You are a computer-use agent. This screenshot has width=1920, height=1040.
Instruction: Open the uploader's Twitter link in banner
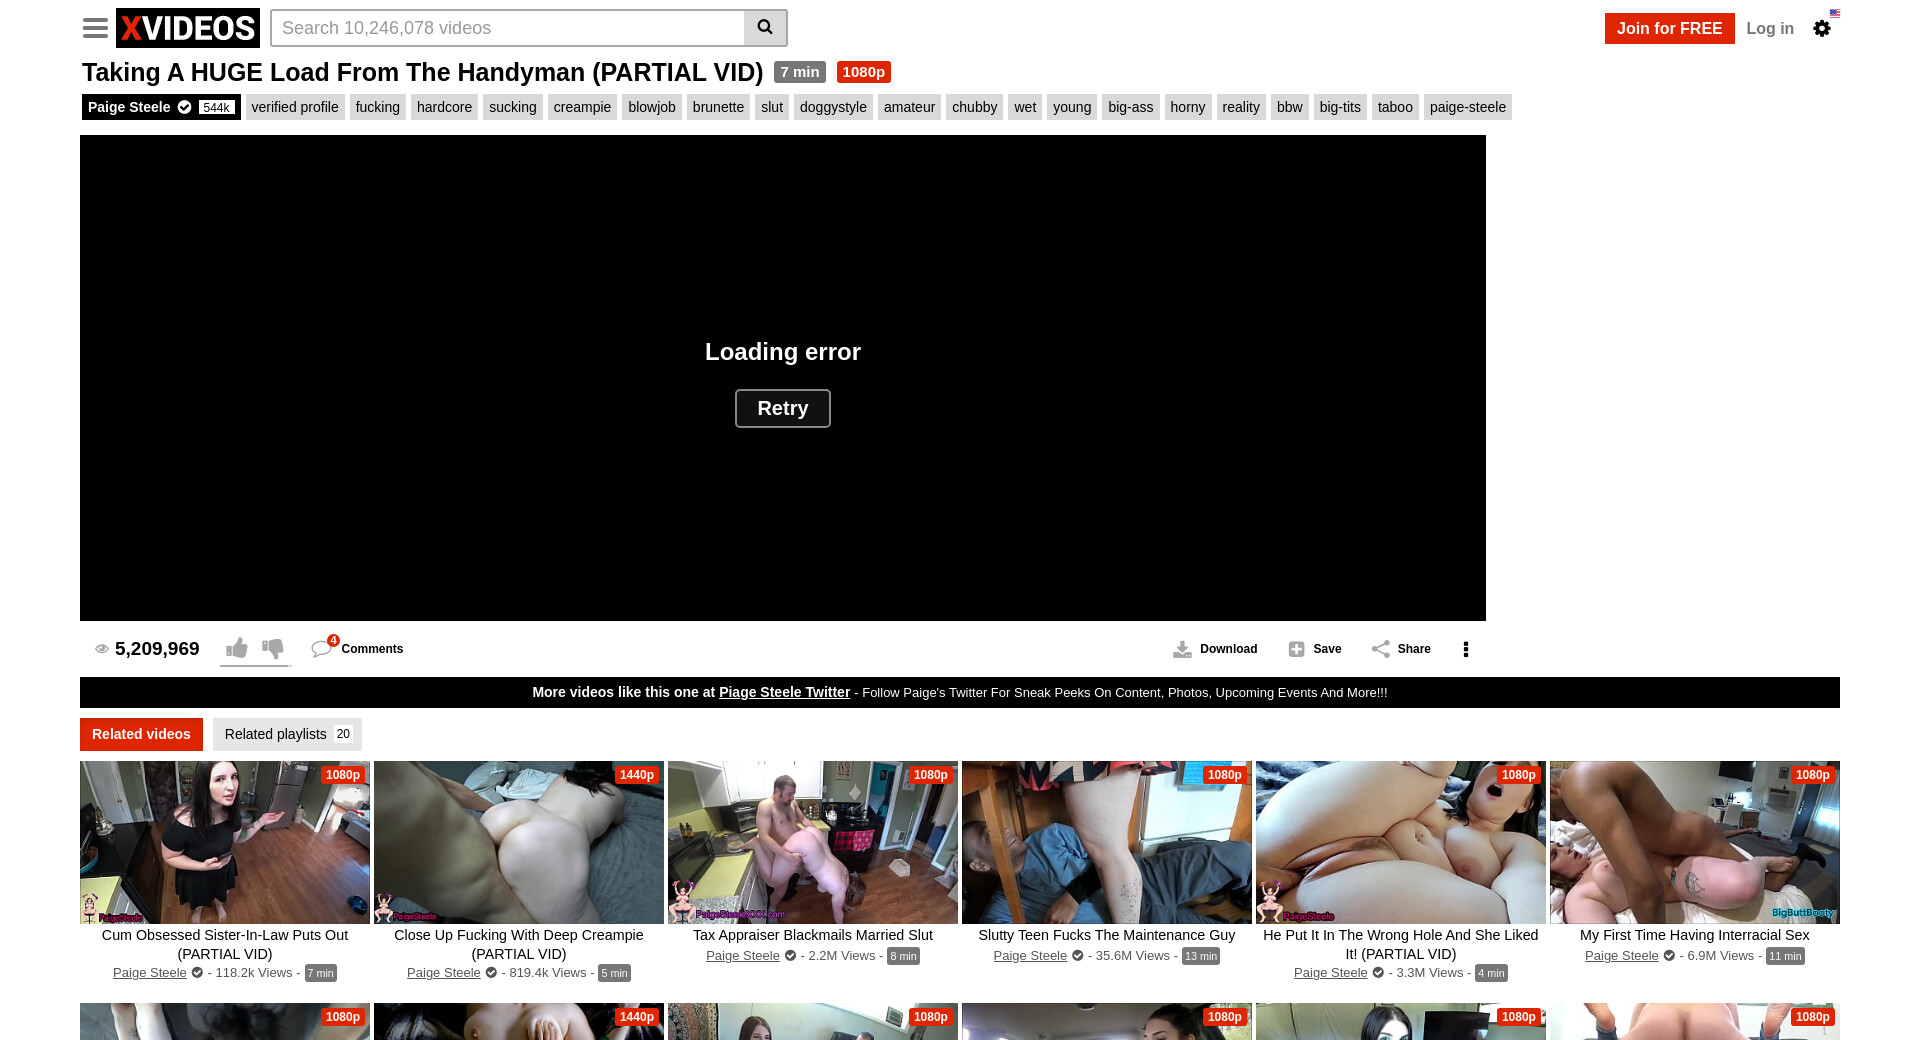click(x=784, y=692)
